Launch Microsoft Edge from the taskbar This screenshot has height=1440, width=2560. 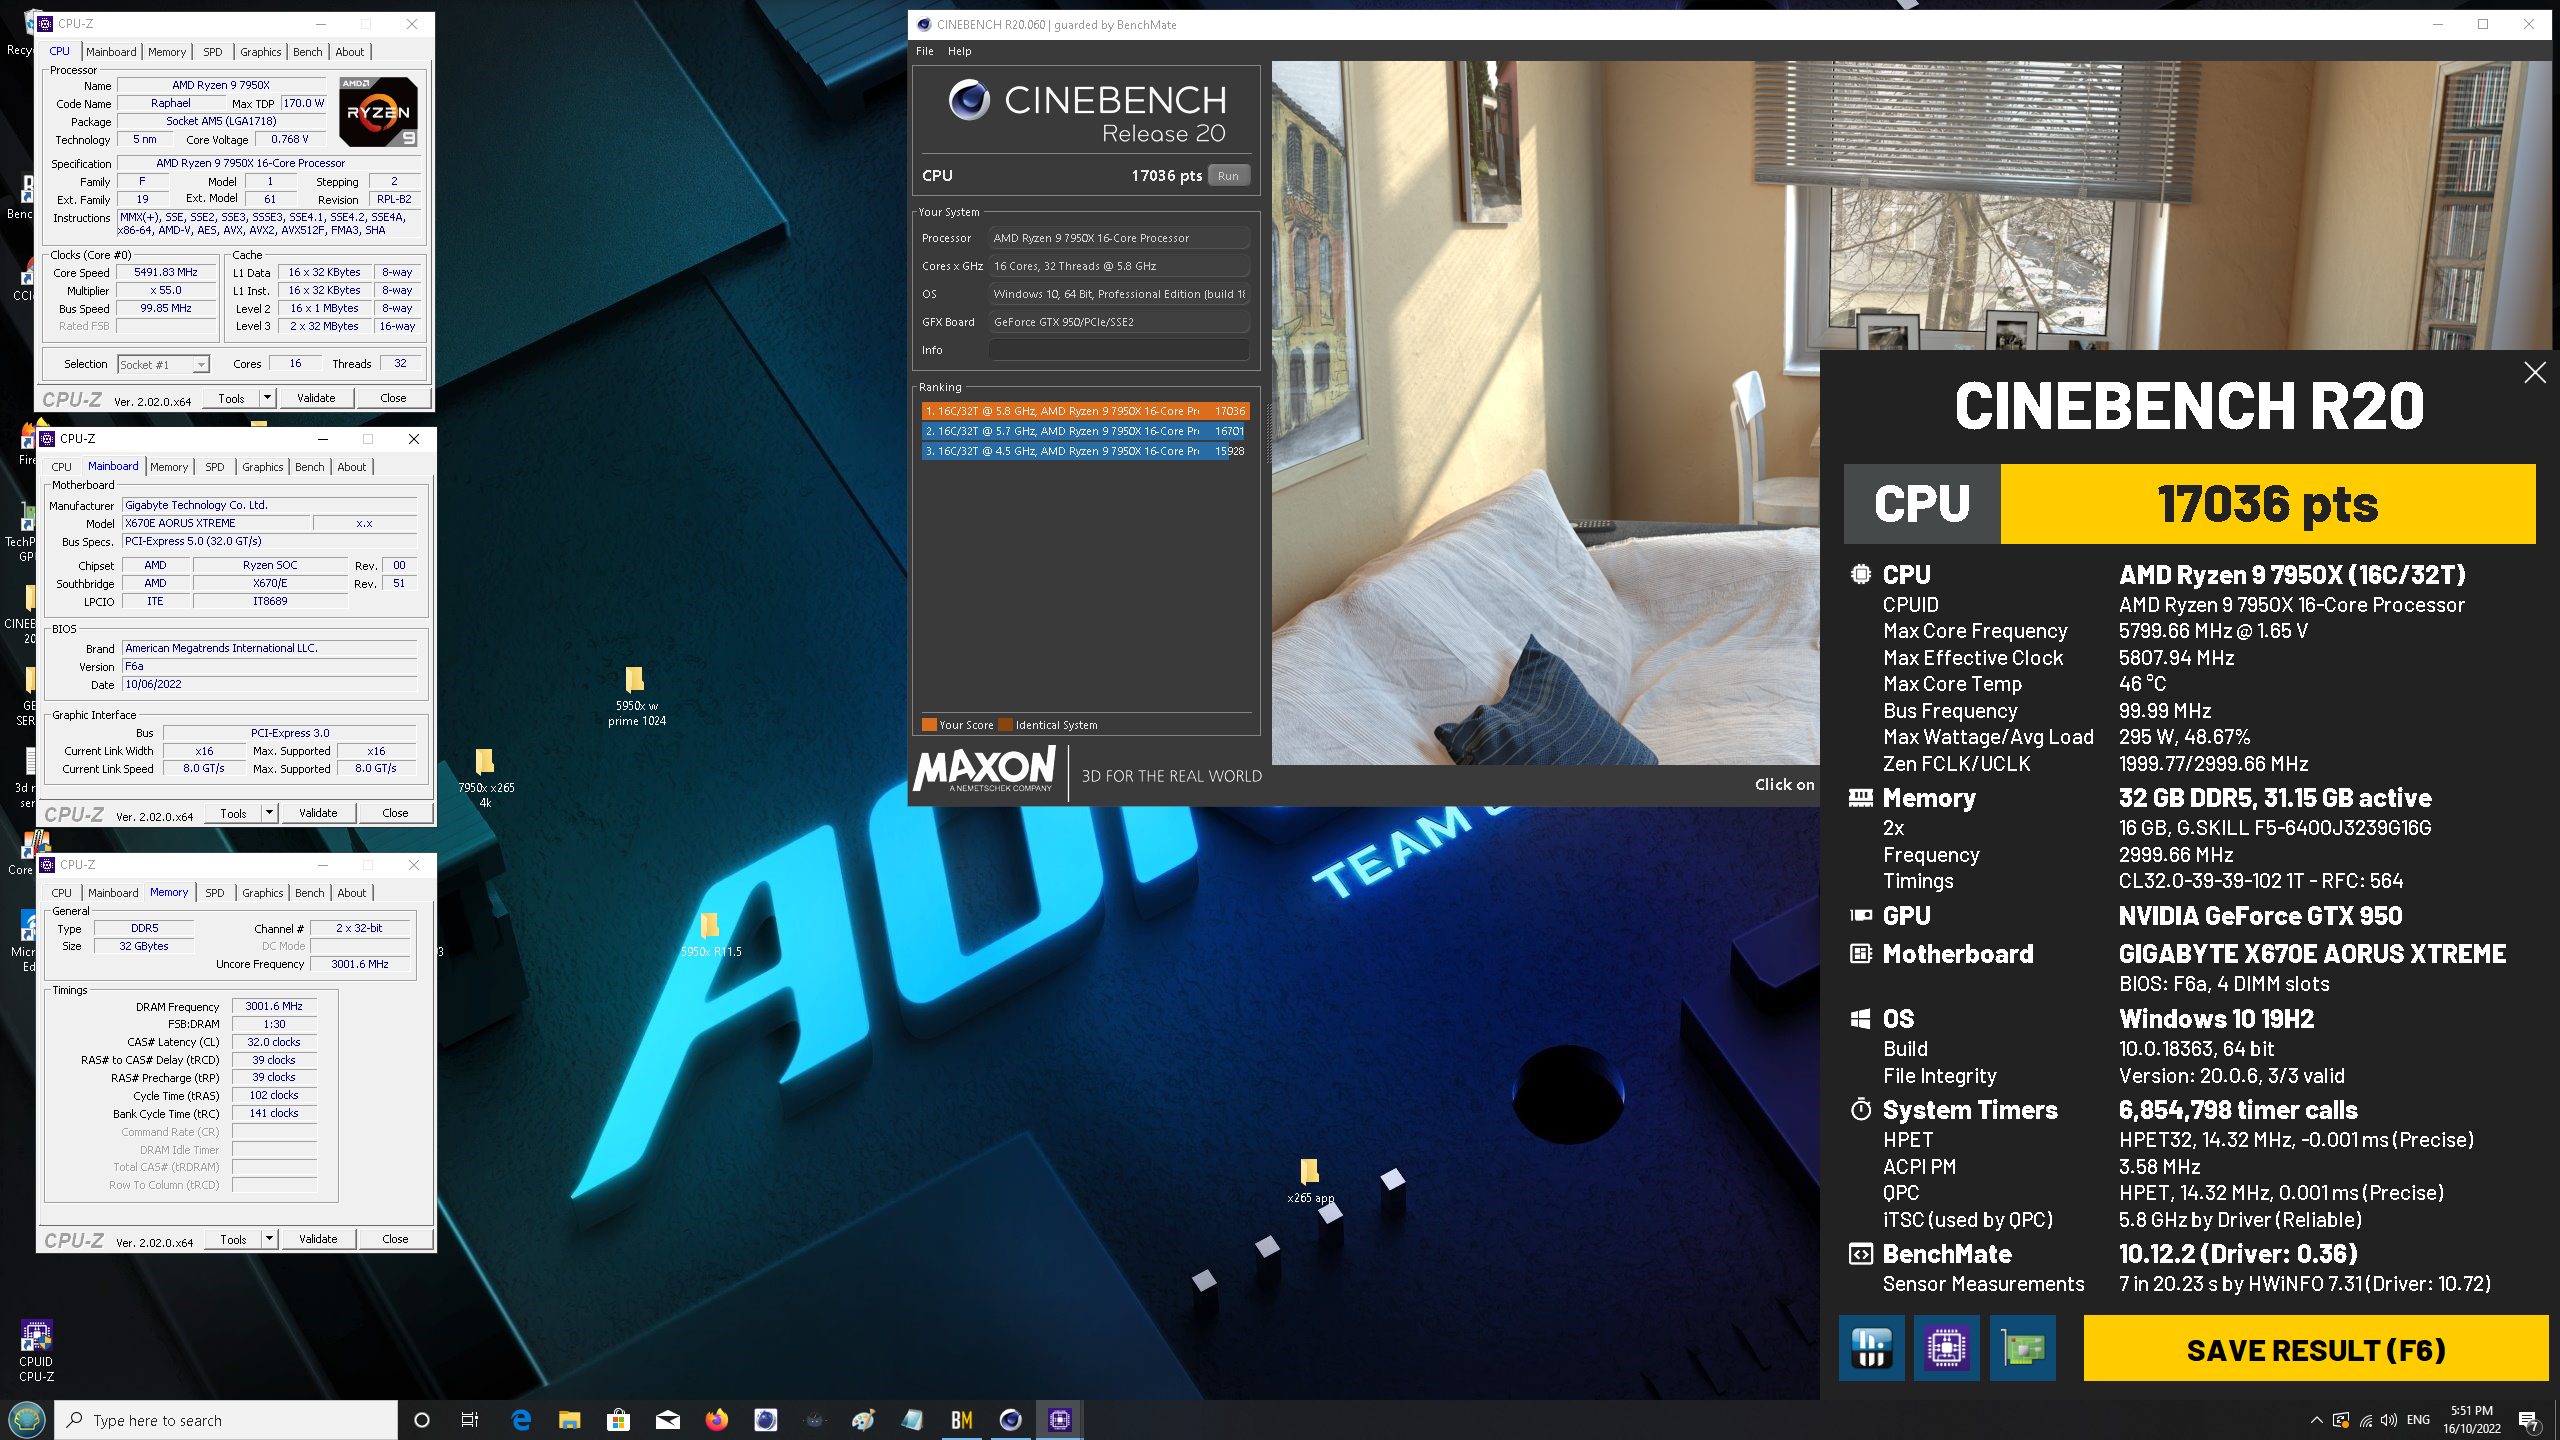pos(520,1420)
